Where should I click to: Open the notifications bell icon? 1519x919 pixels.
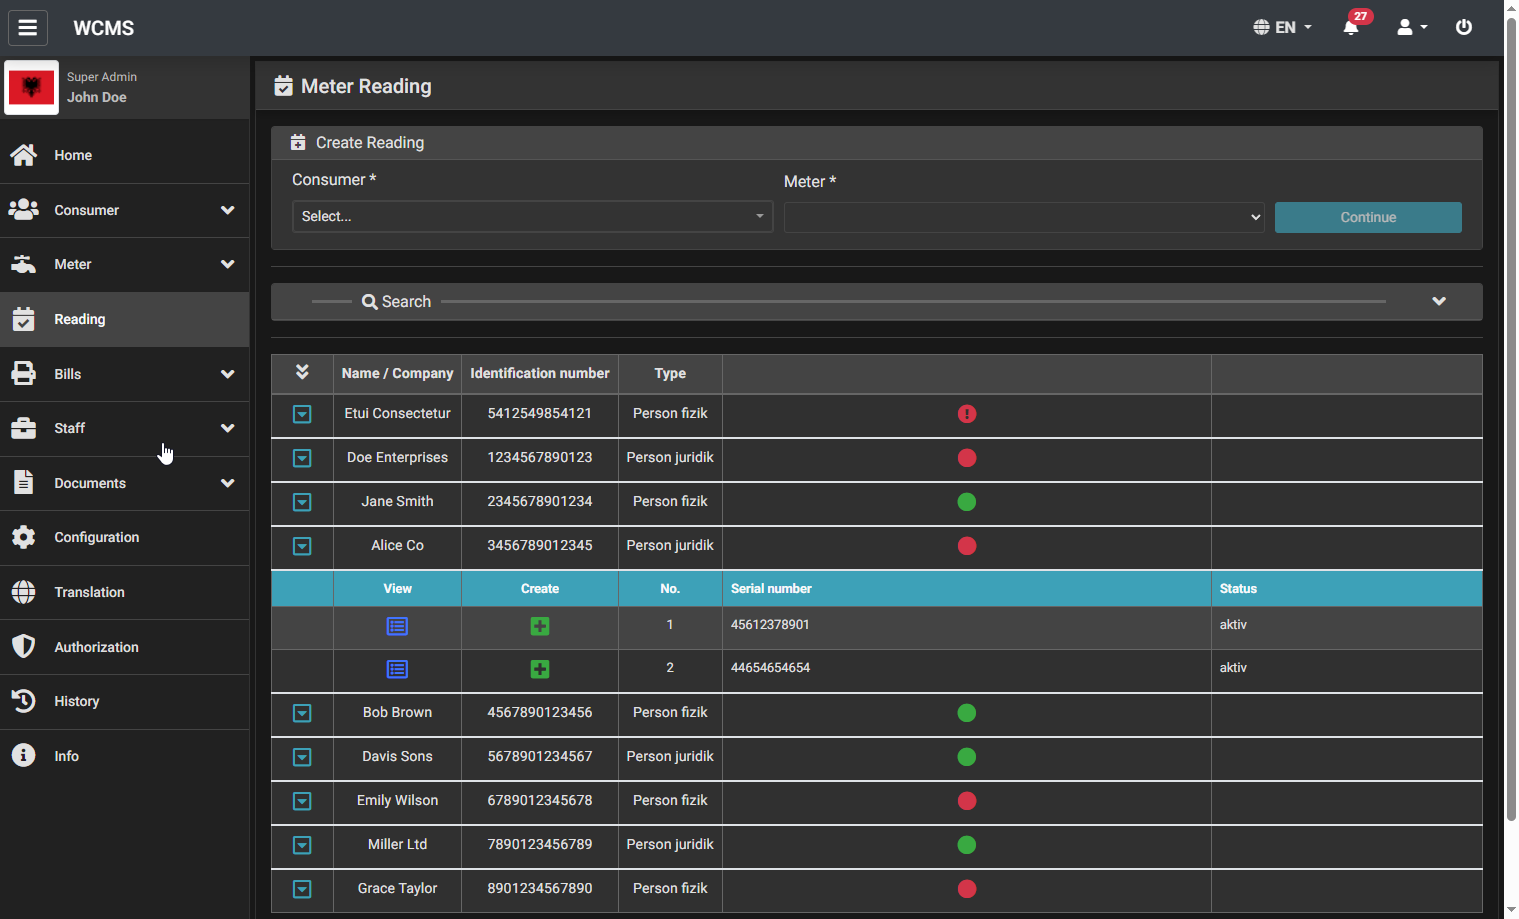(1351, 27)
